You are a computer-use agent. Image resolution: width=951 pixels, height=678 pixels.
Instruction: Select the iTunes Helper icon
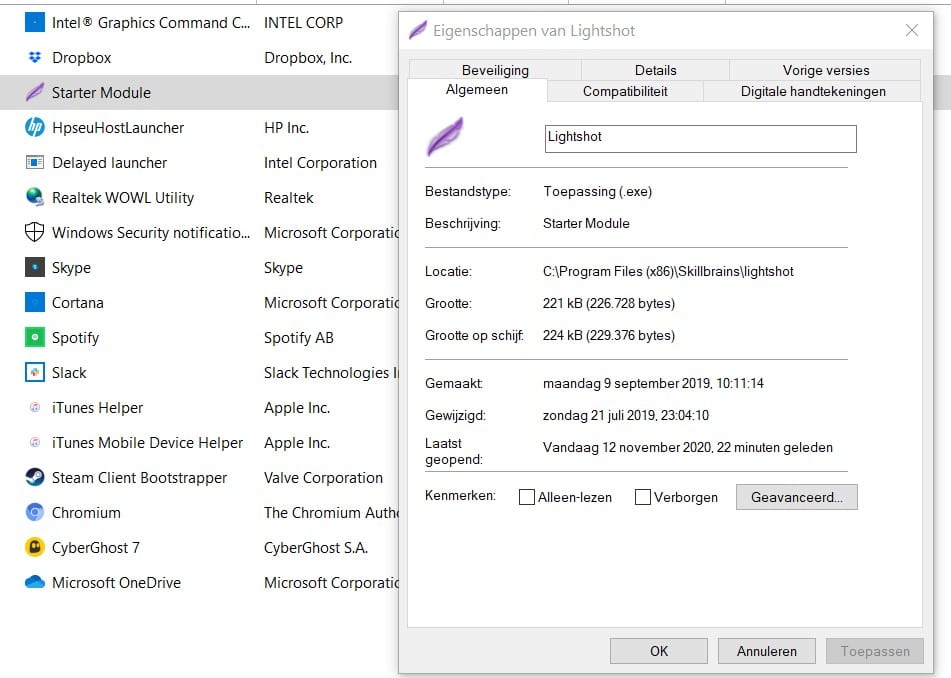coord(35,408)
